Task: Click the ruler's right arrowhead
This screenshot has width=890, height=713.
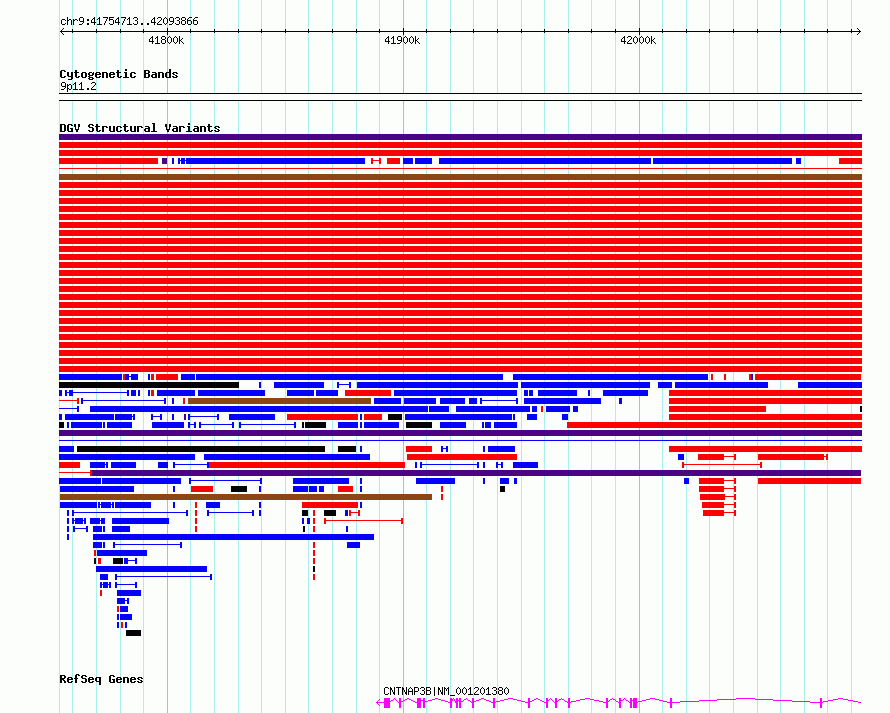Action: pyautogui.click(x=858, y=31)
